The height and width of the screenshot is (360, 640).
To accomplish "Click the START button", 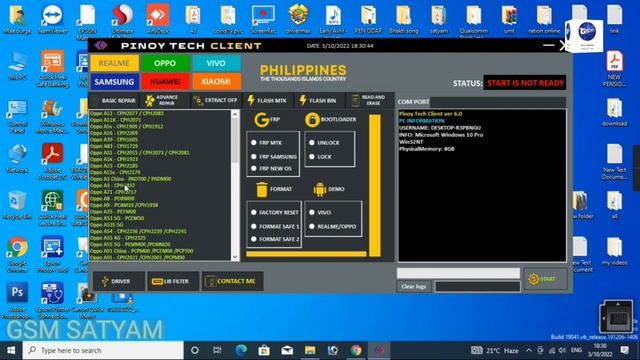I will 545,279.
